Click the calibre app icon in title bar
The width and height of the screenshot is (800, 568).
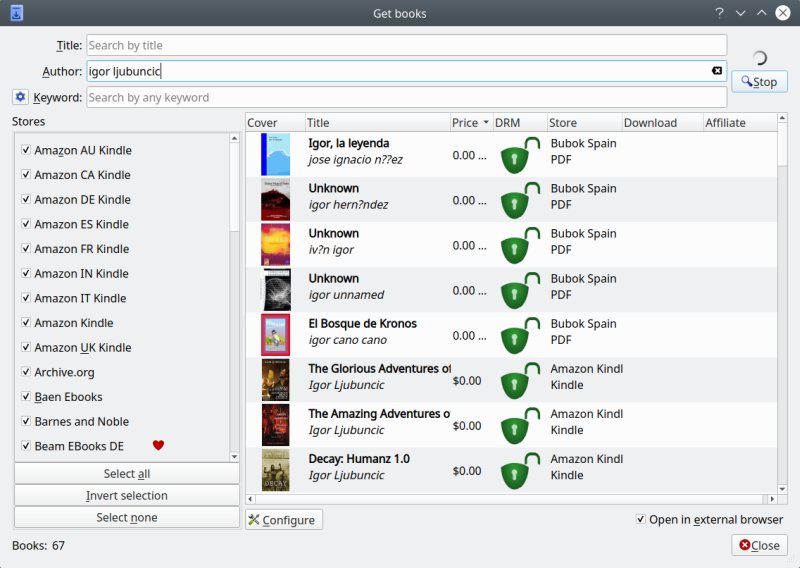16,13
